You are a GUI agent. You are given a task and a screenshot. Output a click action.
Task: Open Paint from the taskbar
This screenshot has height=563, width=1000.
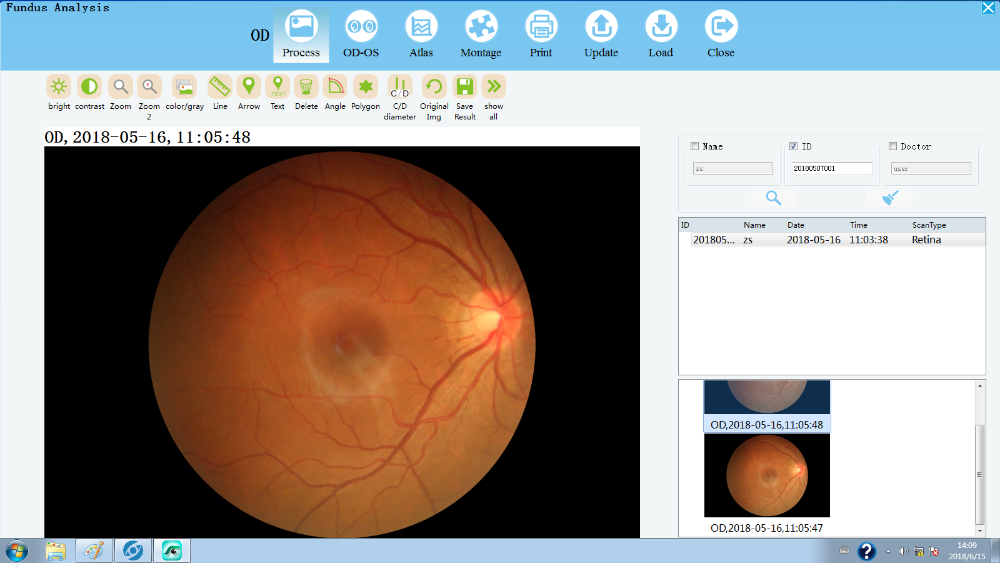pyautogui.click(x=94, y=551)
